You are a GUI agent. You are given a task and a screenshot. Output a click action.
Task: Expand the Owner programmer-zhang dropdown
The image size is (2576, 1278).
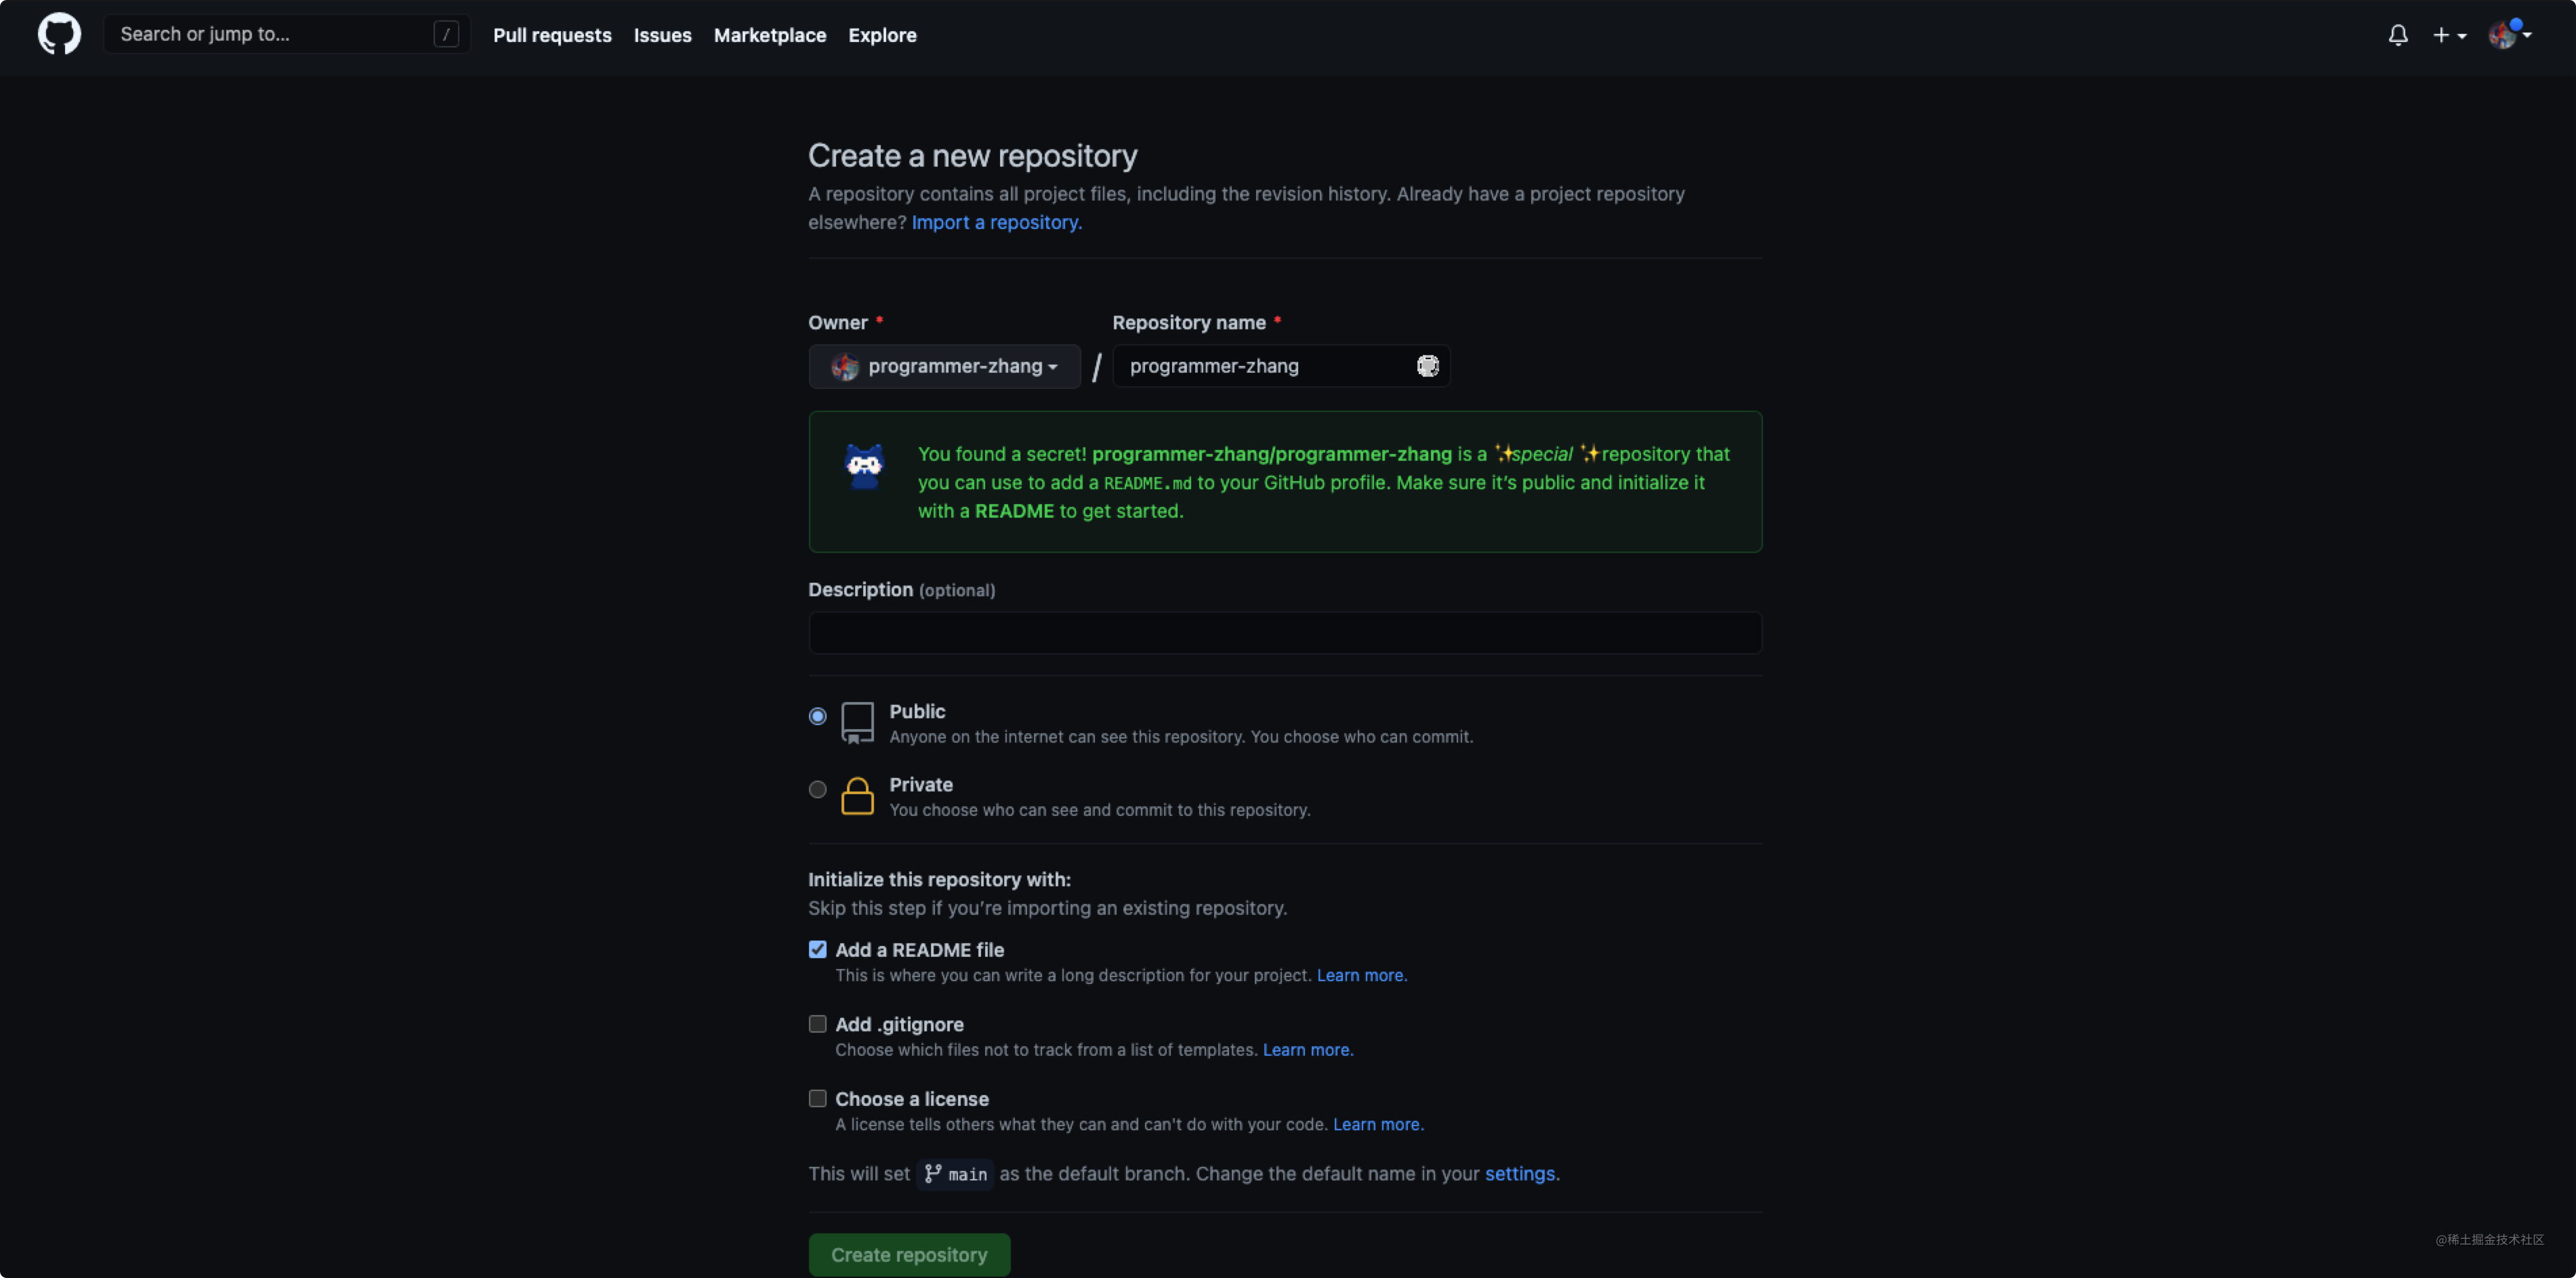point(944,366)
